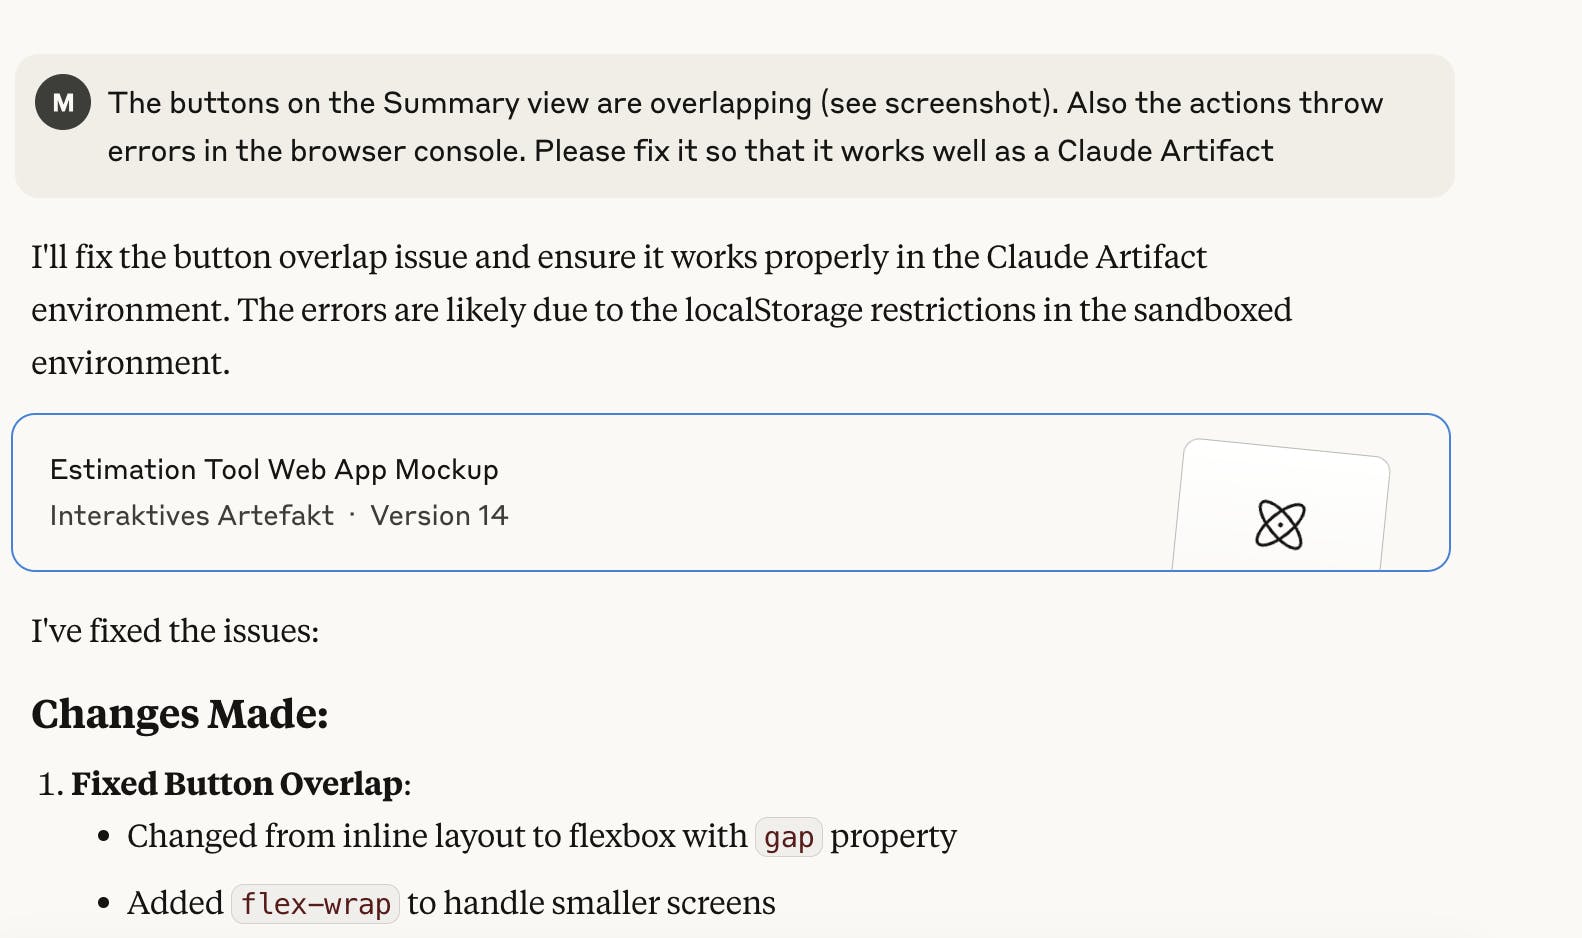Click the bullet 'Added flex-wrap to handle smaller screens'
The image size is (1582, 938).
pyautogui.click(x=451, y=903)
